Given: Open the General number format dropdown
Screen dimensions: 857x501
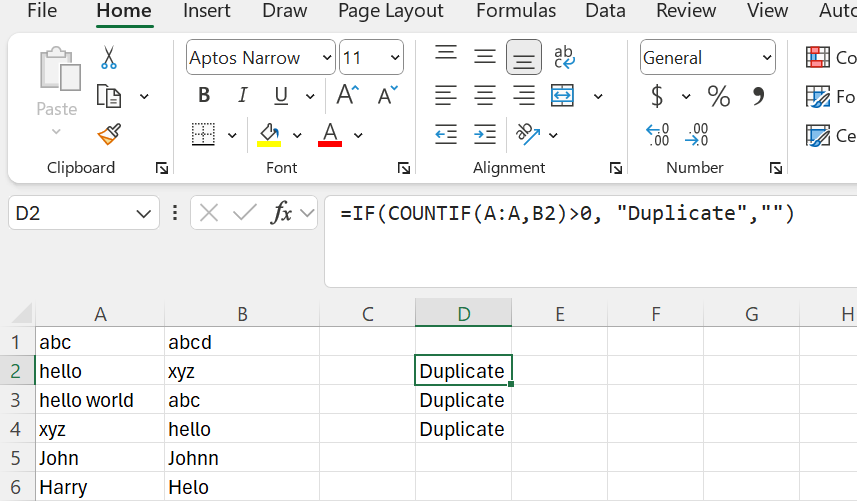Looking at the screenshot, I should [x=767, y=57].
